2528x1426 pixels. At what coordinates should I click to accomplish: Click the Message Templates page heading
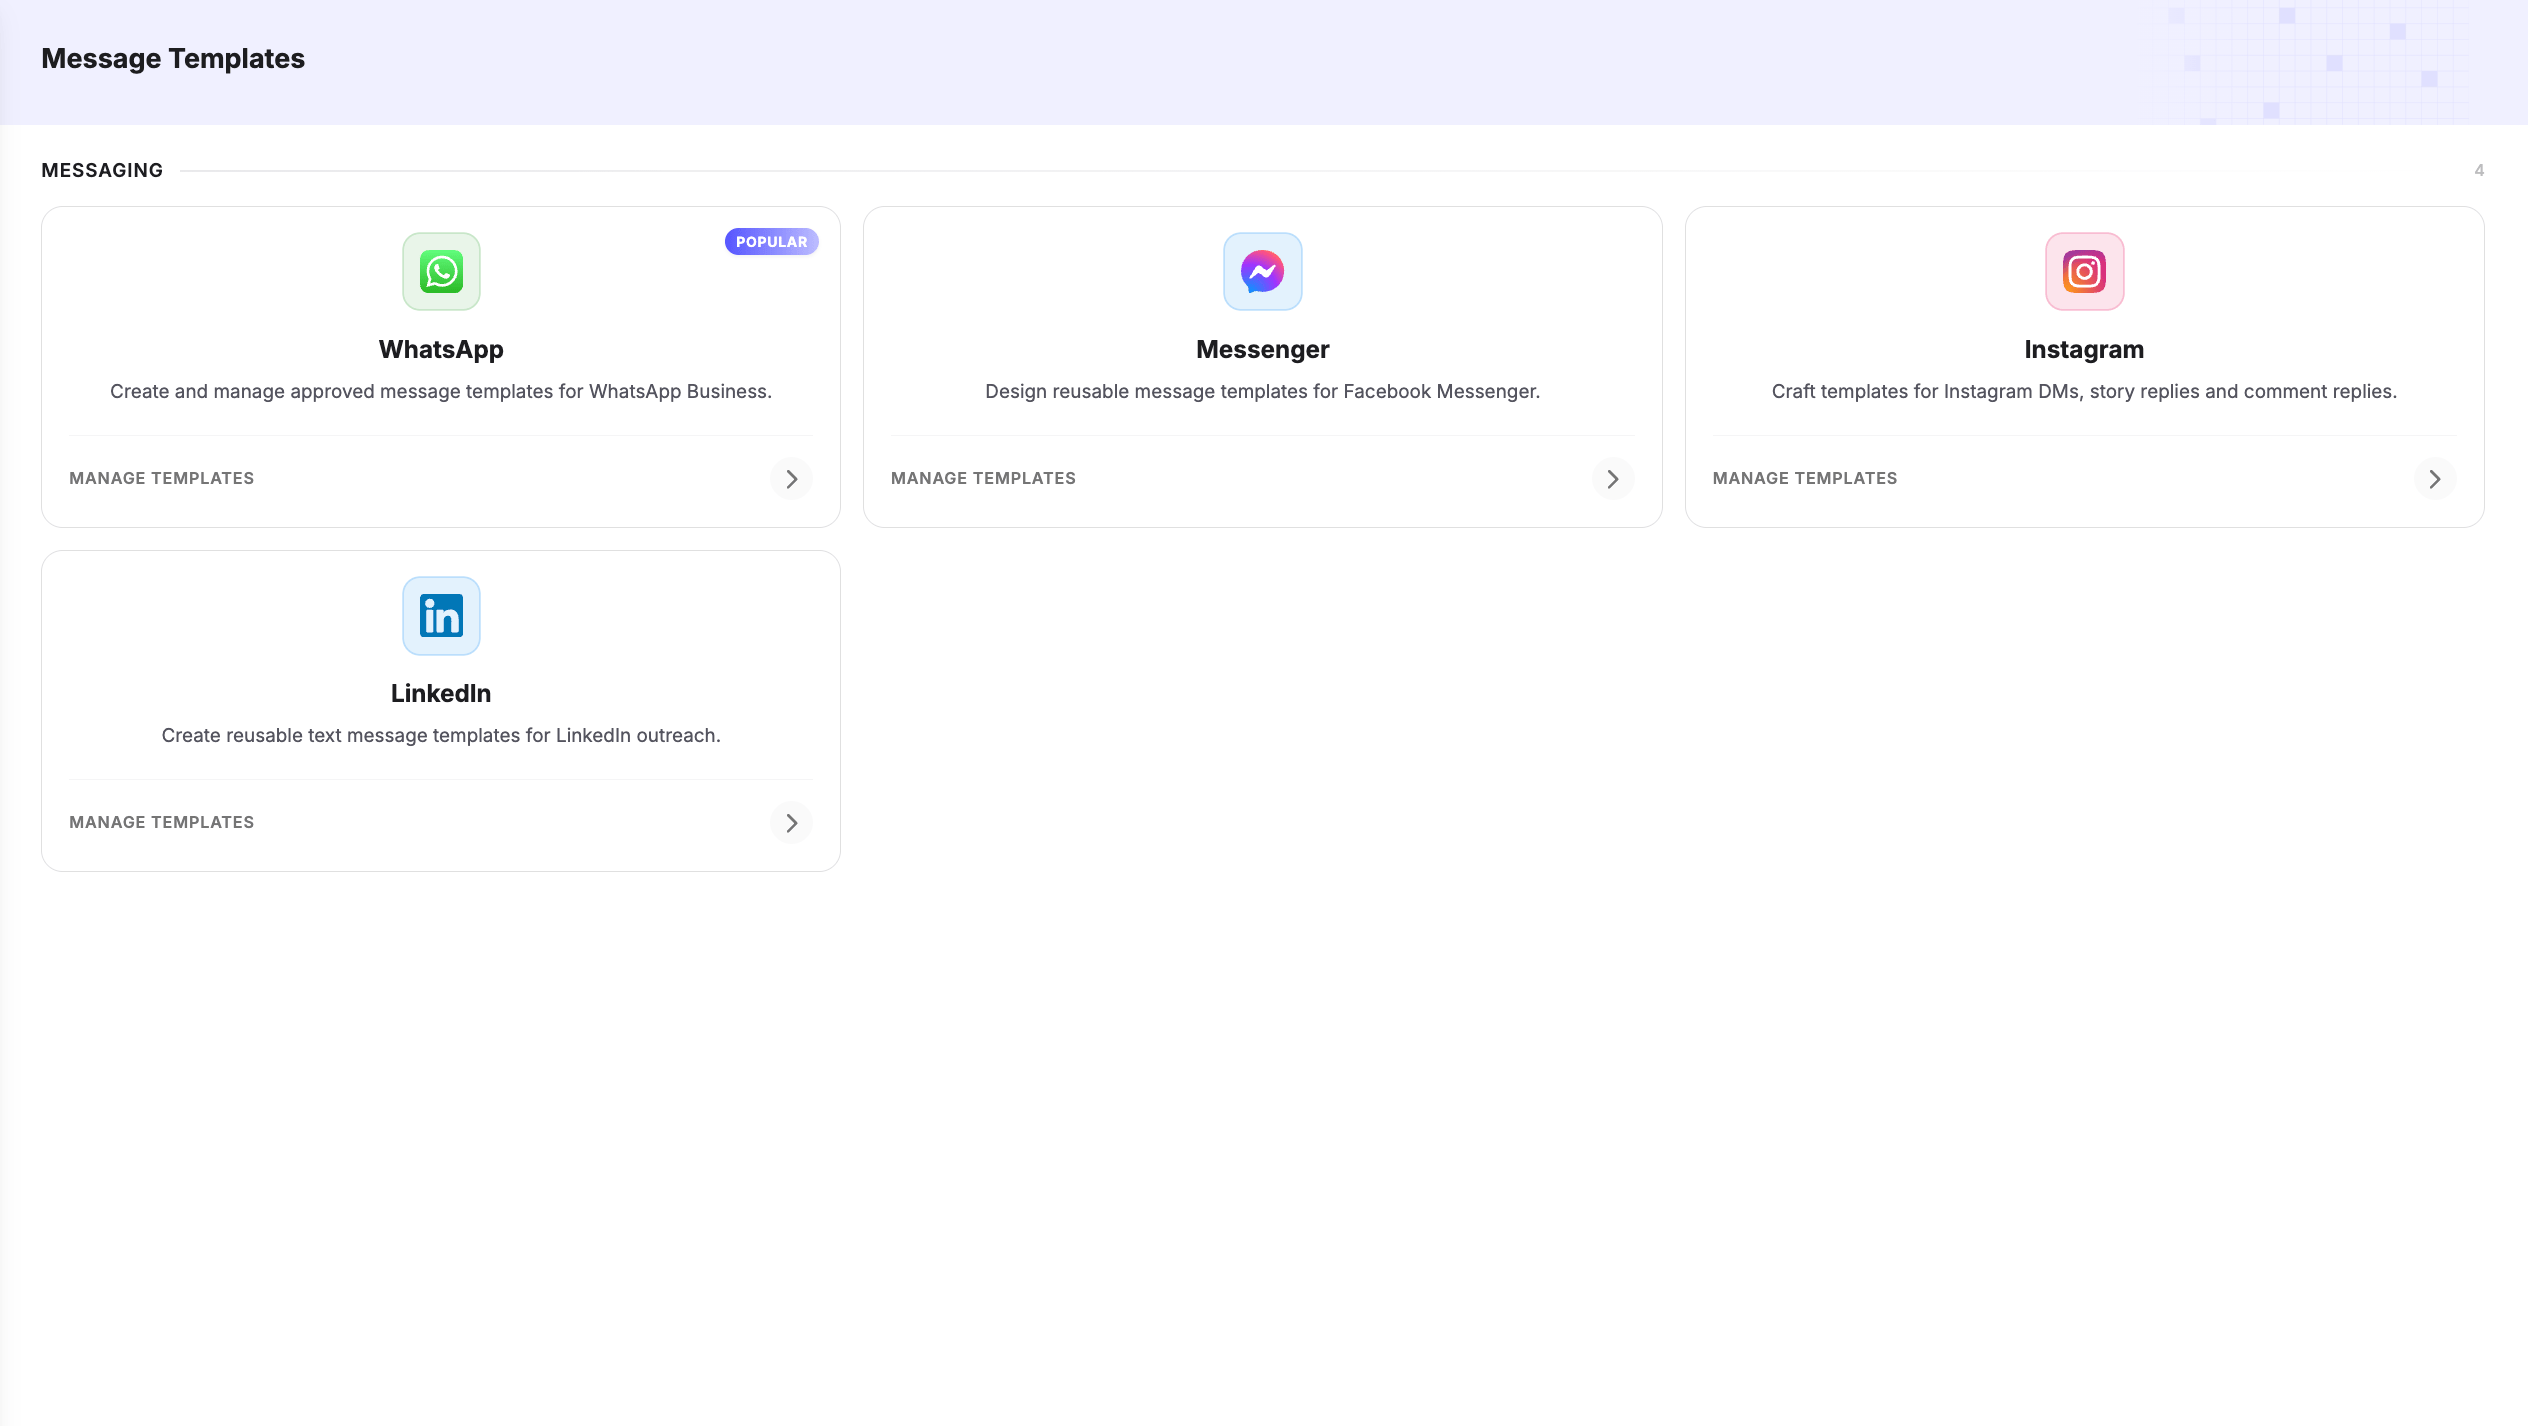(x=173, y=59)
